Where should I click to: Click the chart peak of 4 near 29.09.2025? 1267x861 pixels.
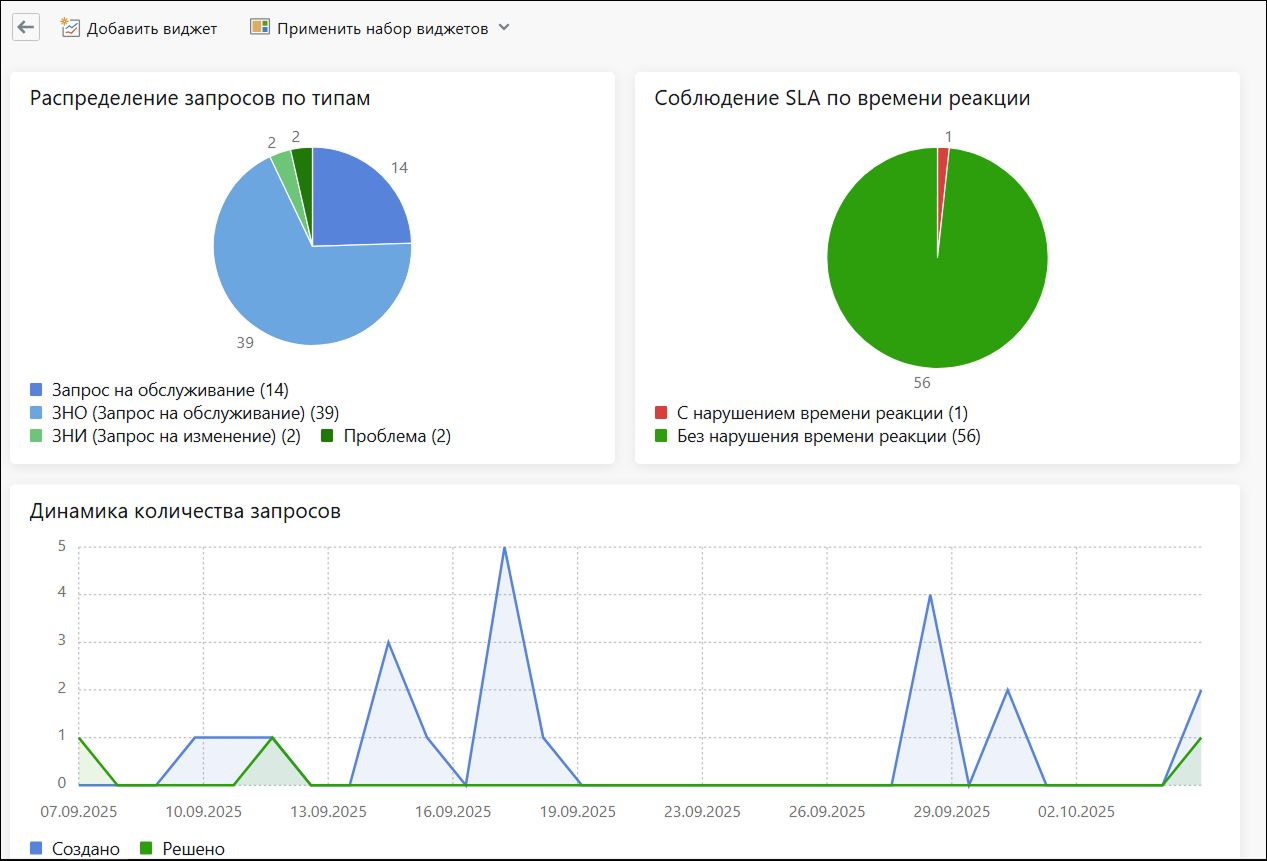pos(930,595)
